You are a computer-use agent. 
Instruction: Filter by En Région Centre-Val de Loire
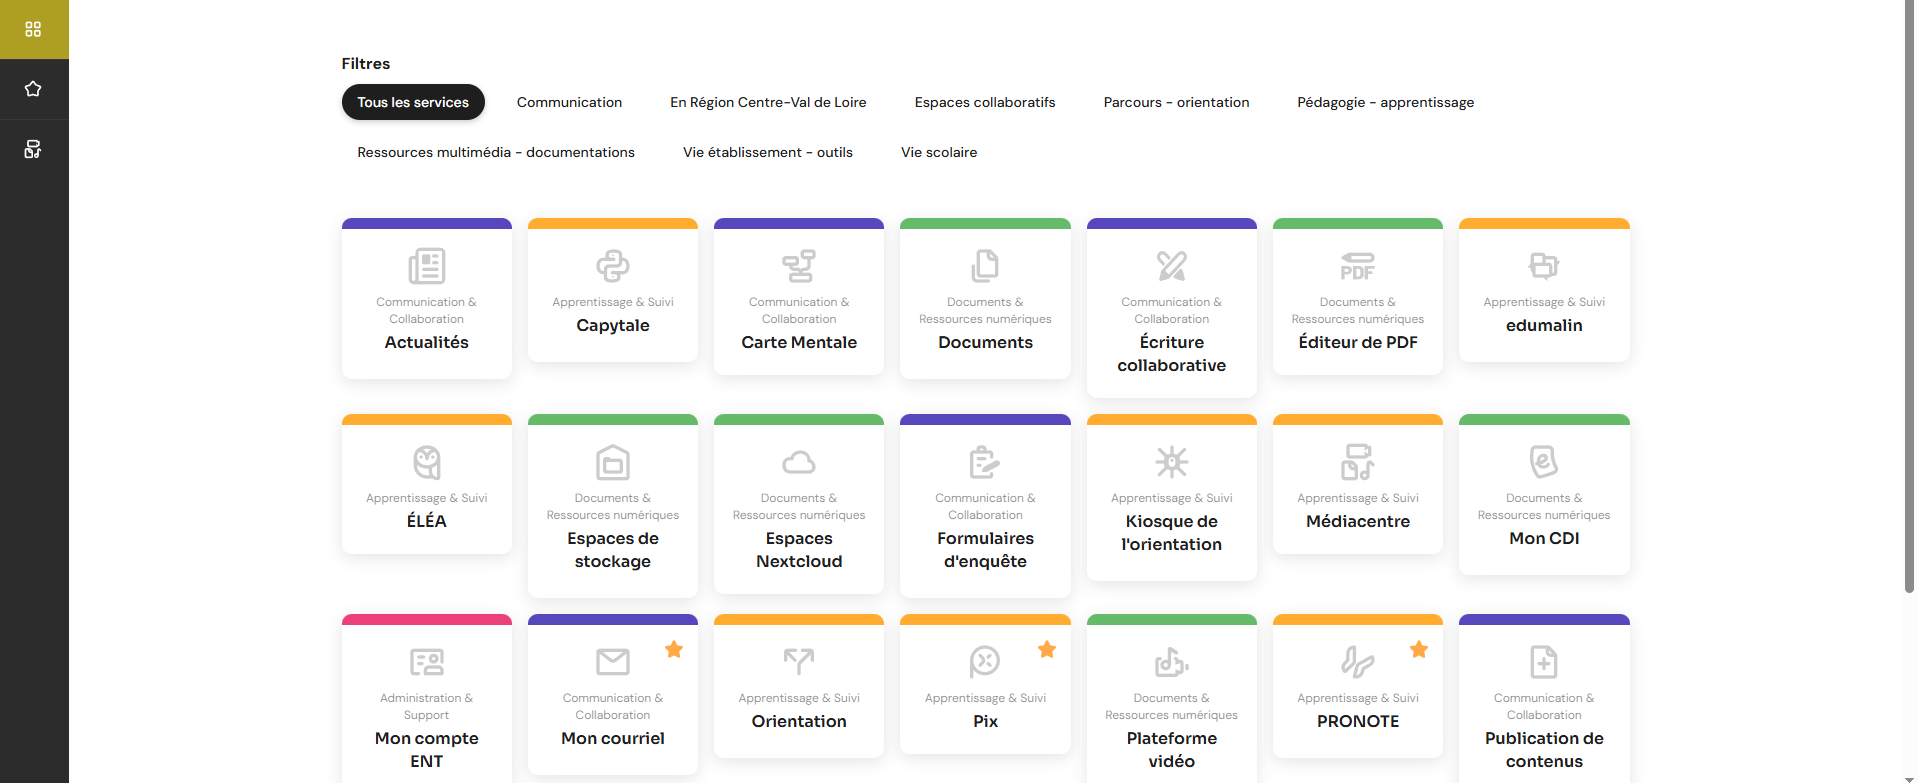tap(768, 102)
